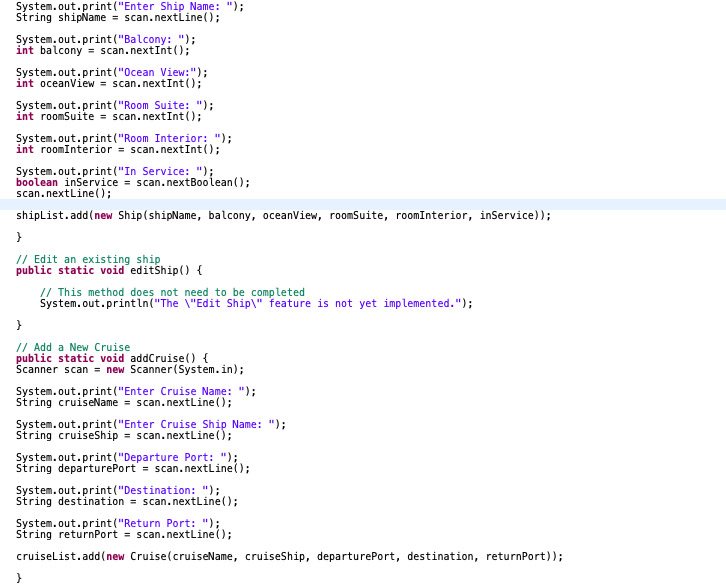Click the 'Room Suite: ' print statement

[x=115, y=106]
